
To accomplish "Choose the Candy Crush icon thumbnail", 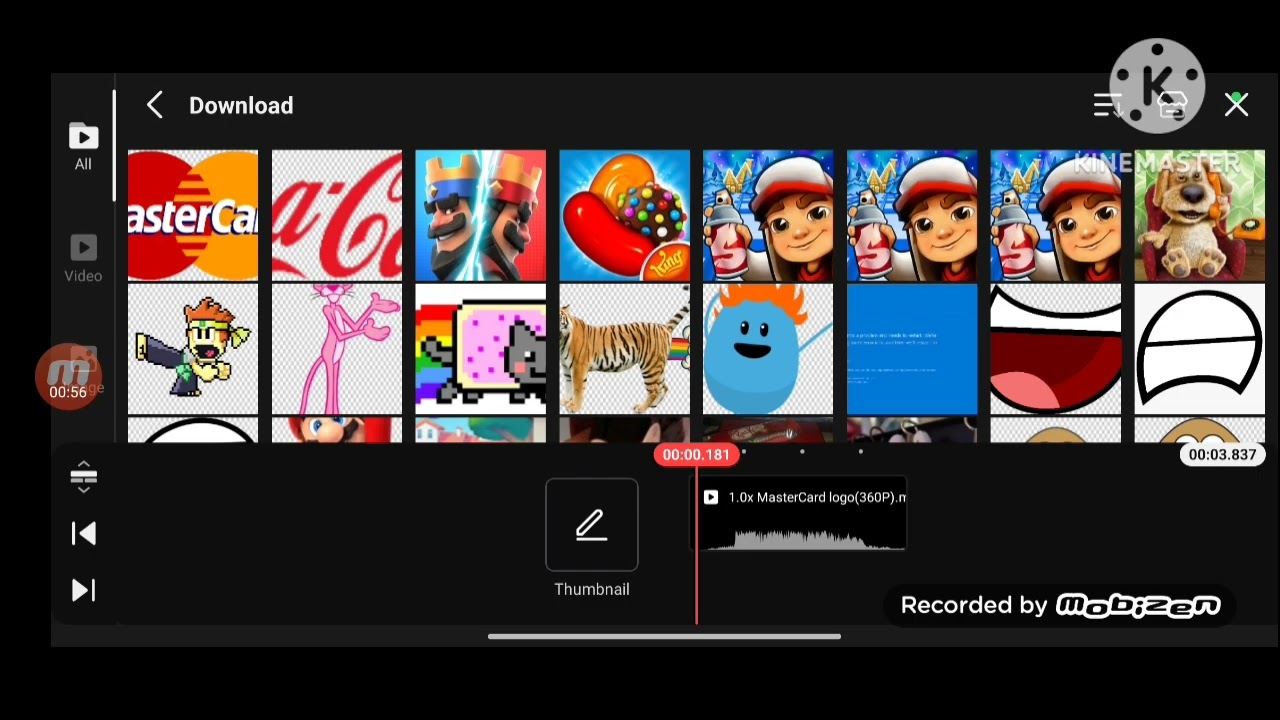I will point(625,215).
